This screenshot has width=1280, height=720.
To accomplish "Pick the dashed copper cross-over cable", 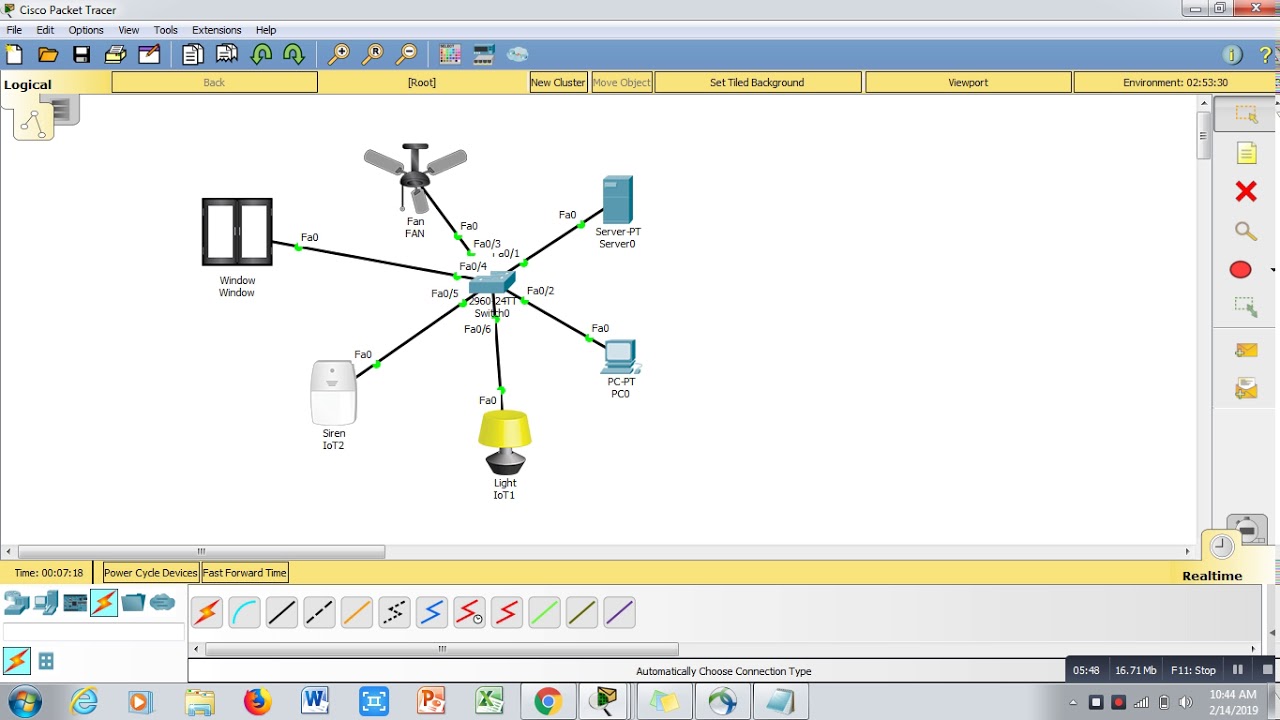I will pyautogui.click(x=319, y=612).
